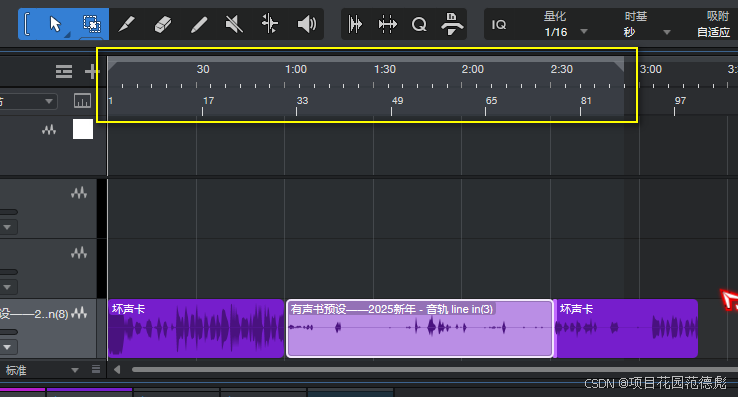
Task: Select the Listen speaker tool
Action: [x=306, y=24]
